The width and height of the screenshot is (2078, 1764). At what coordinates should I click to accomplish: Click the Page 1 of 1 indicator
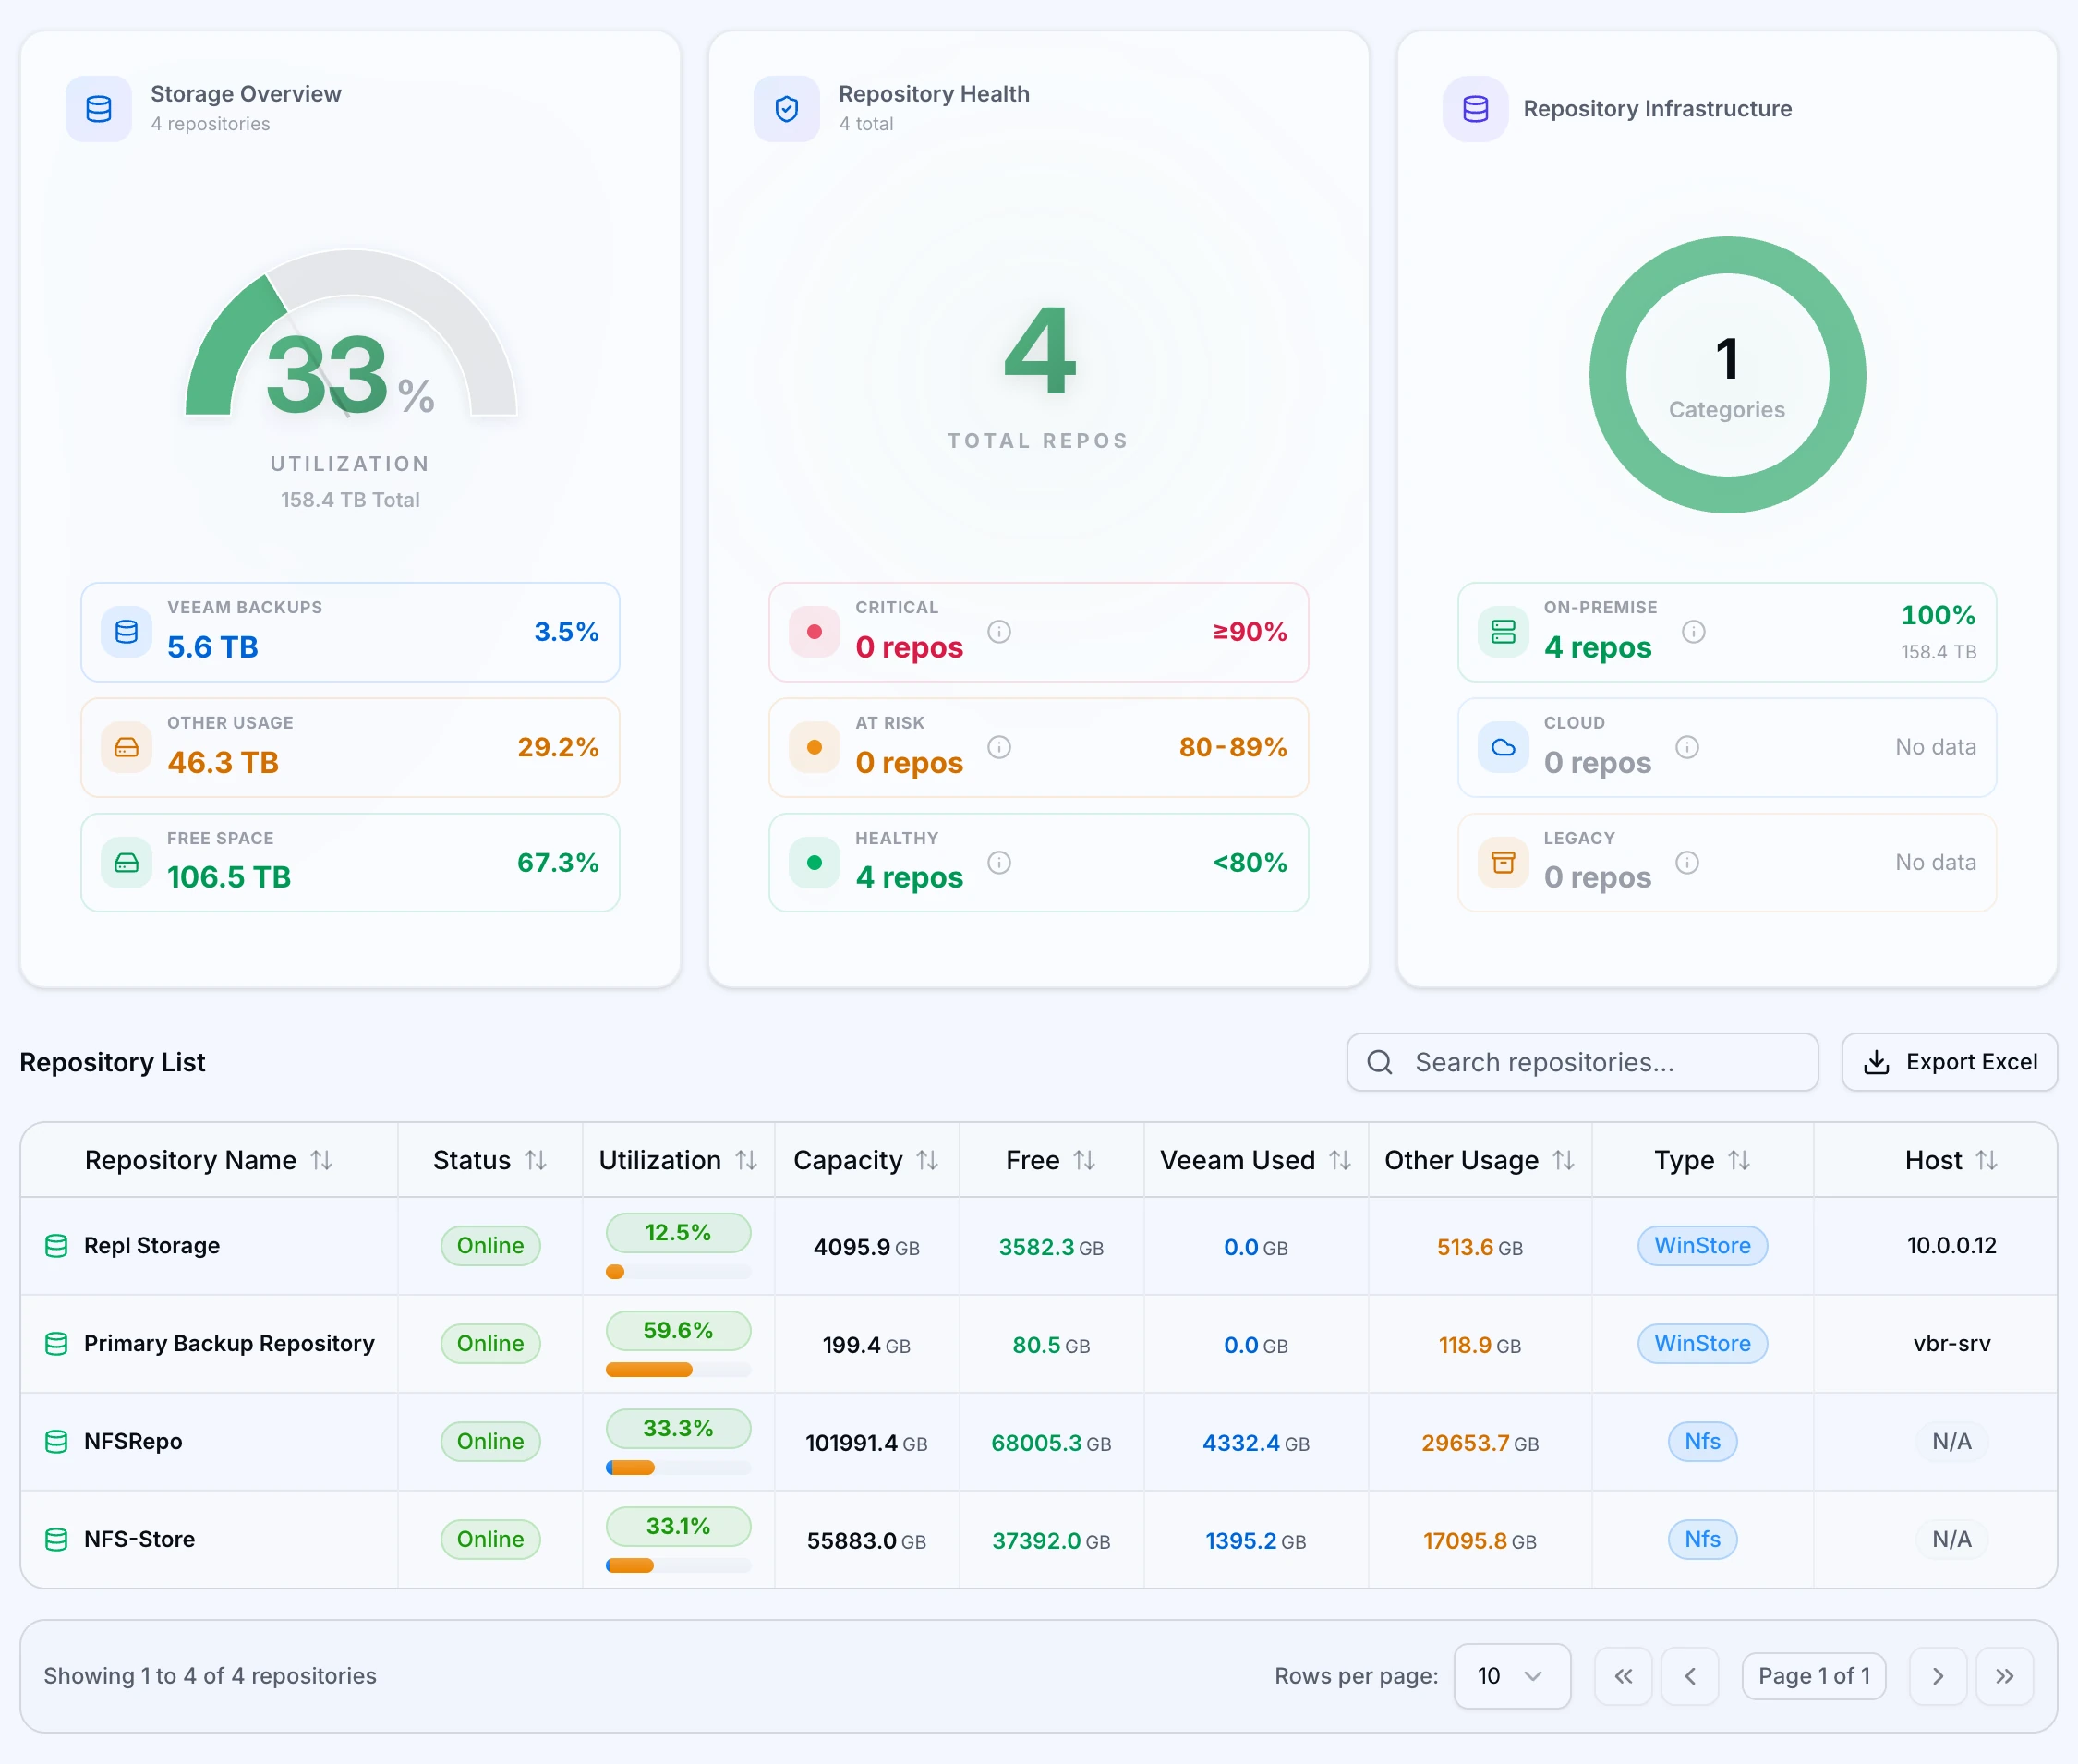click(x=1814, y=1676)
